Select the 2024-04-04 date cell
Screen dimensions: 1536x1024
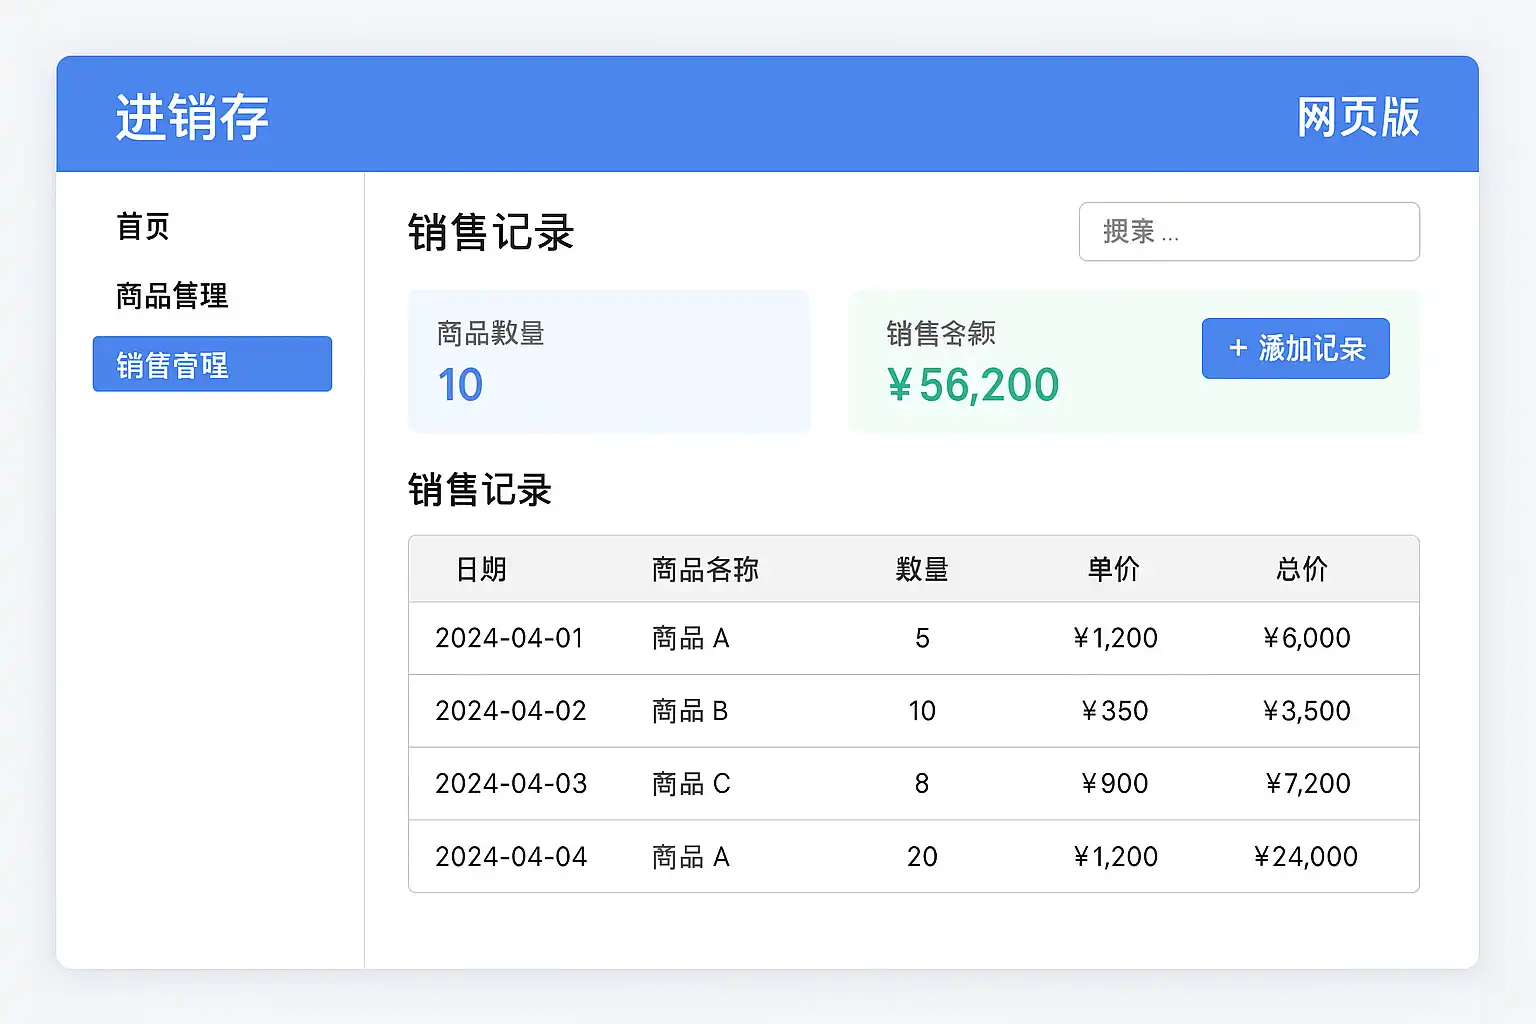tap(510, 857)
